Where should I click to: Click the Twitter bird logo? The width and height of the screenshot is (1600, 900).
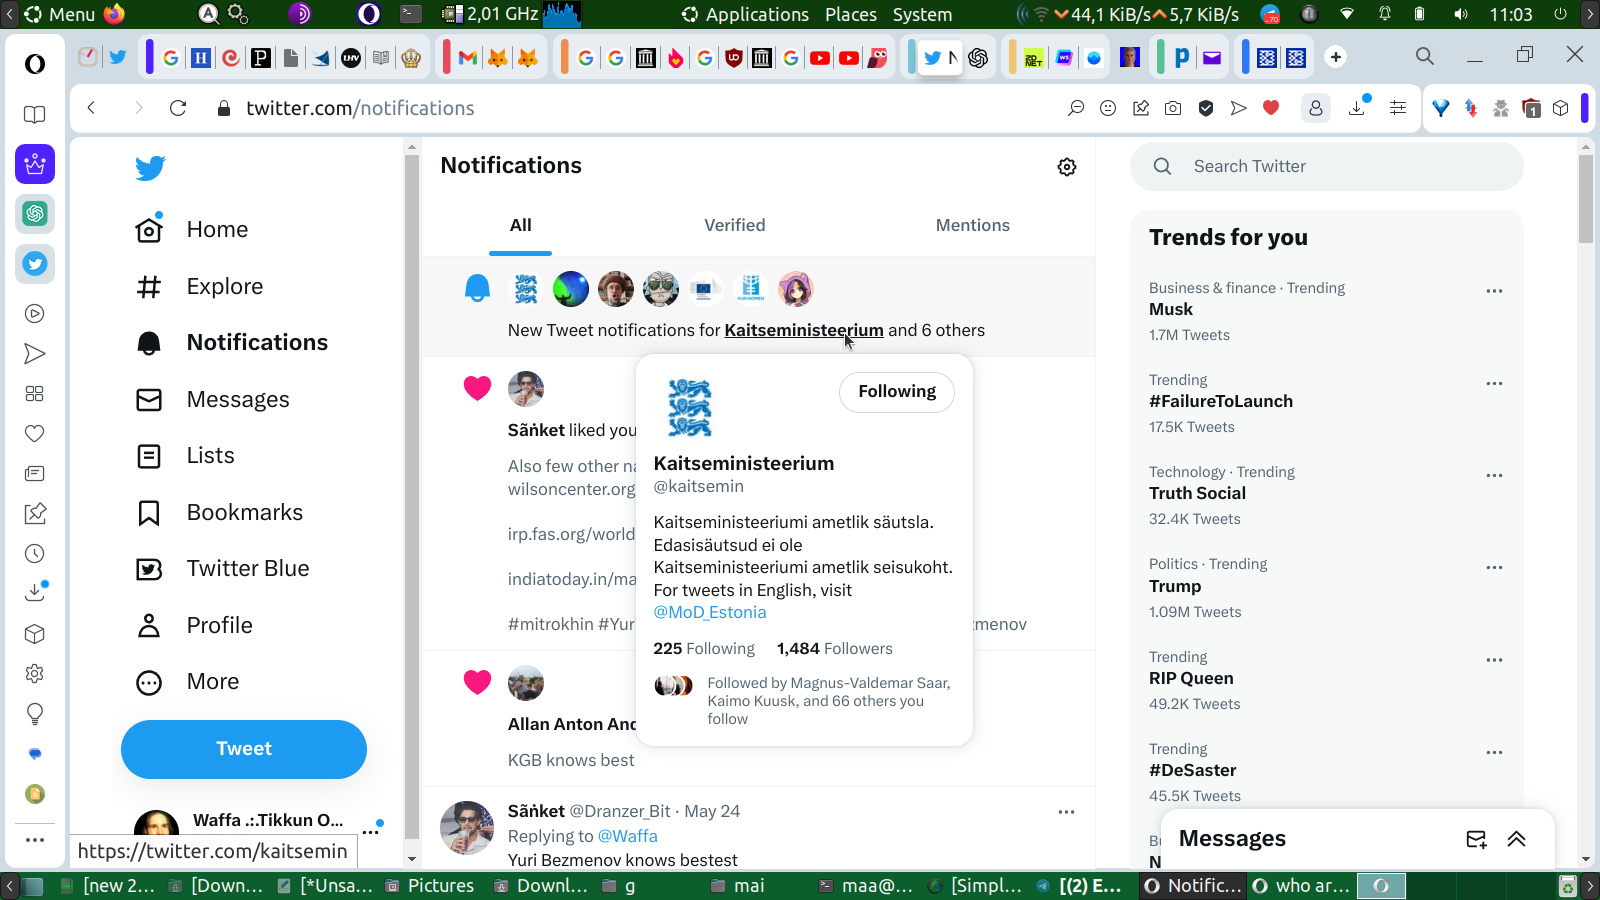click(x=150, y=168)
